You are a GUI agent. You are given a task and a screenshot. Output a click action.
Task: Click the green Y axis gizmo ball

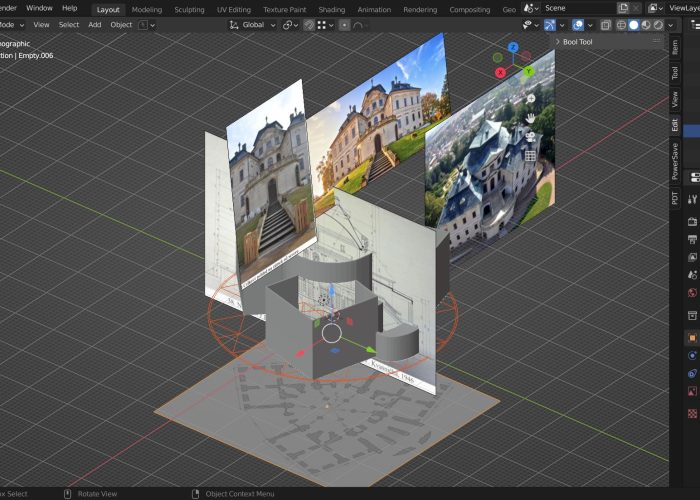click(x=529, y=71)
